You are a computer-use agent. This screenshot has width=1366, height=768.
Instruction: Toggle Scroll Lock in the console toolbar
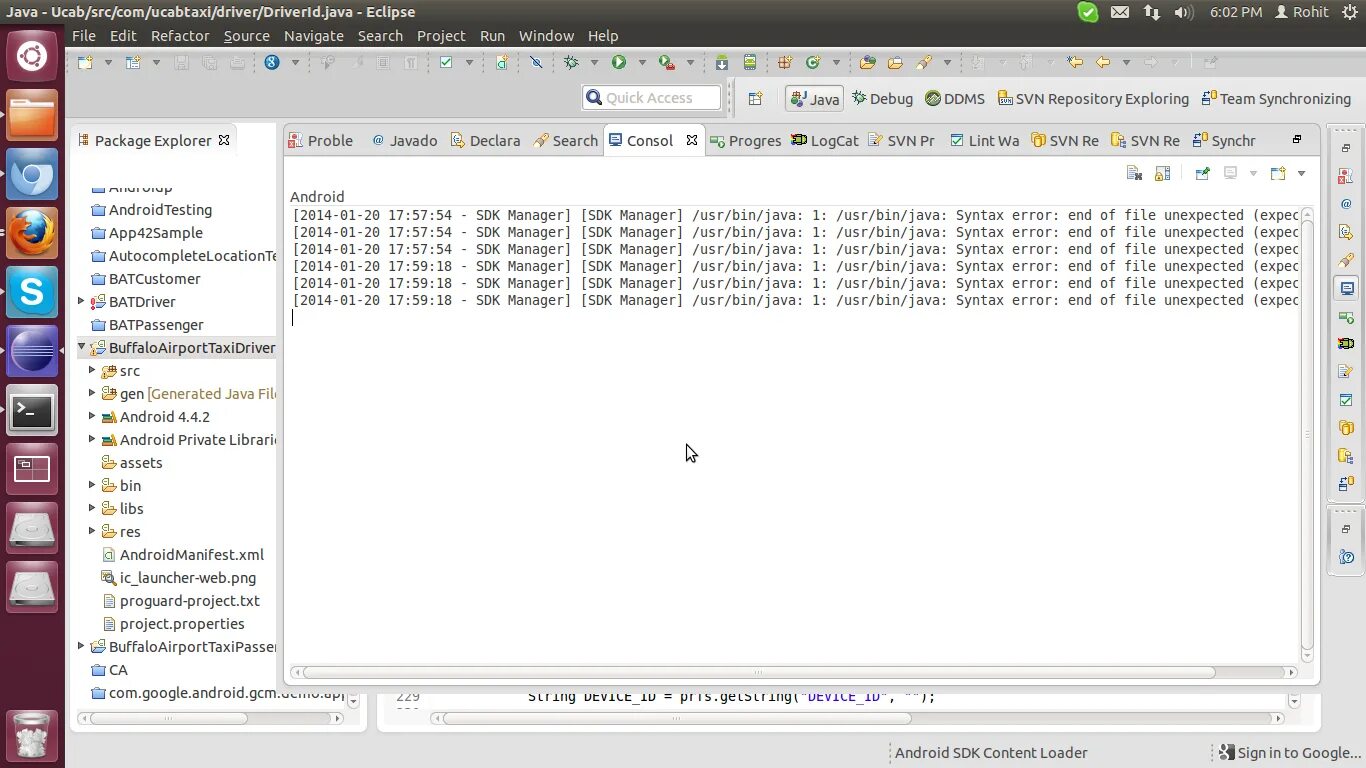click(1162, 173)
